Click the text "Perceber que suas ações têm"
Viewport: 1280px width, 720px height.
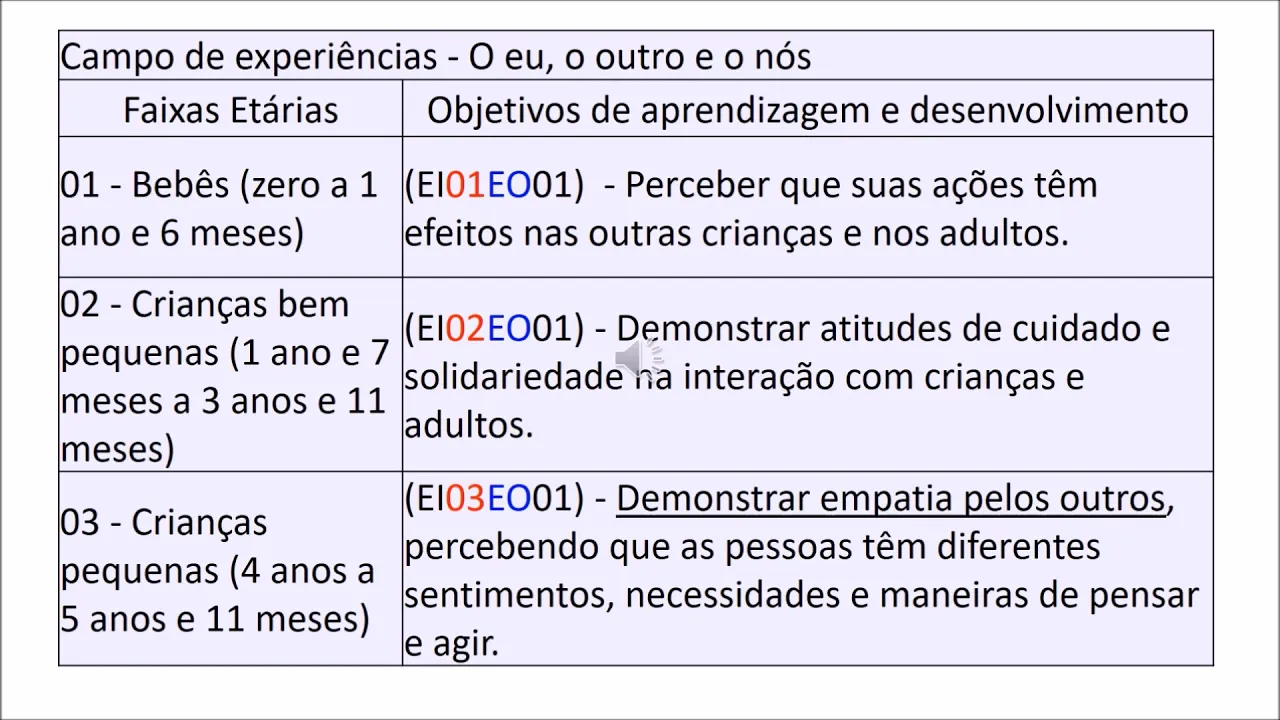(860, 185)
